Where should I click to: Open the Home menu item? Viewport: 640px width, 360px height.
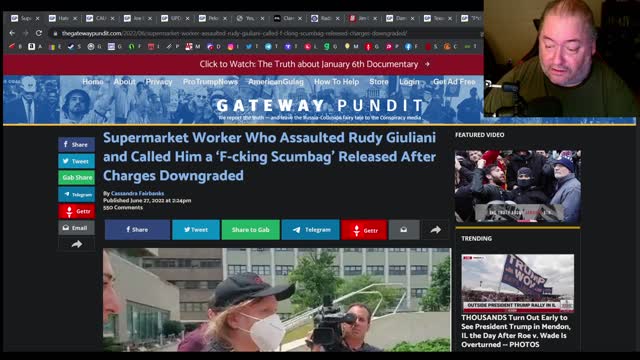(93, 82)
